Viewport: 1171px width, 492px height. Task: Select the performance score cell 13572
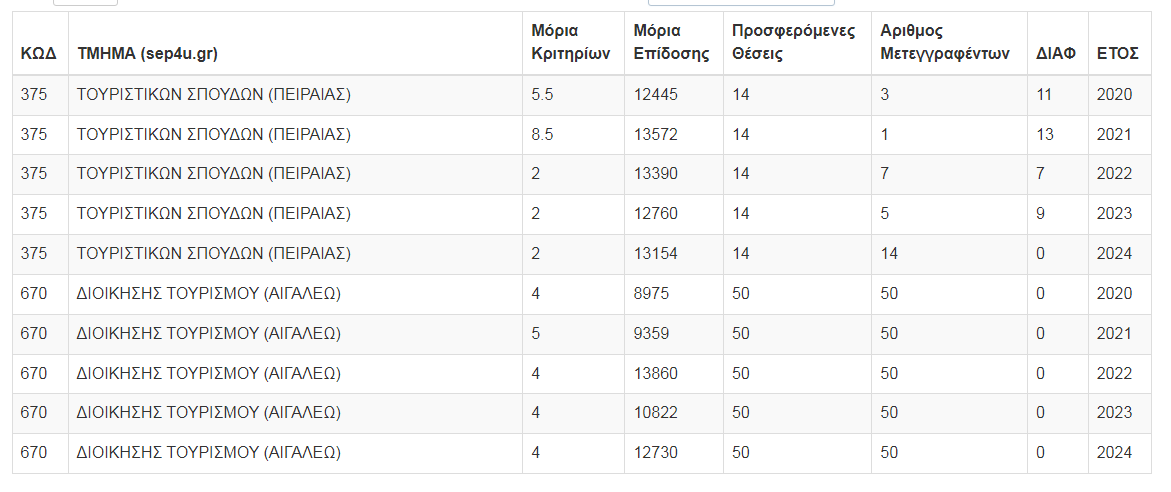656,135
